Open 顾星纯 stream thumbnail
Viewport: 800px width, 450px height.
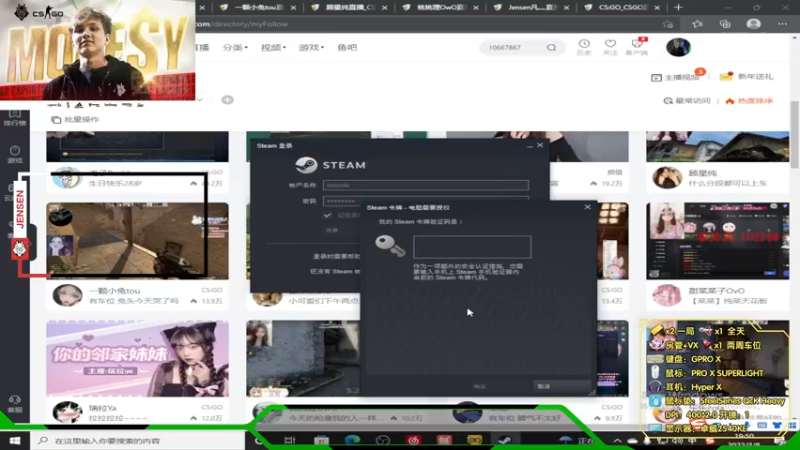(717, 146)
